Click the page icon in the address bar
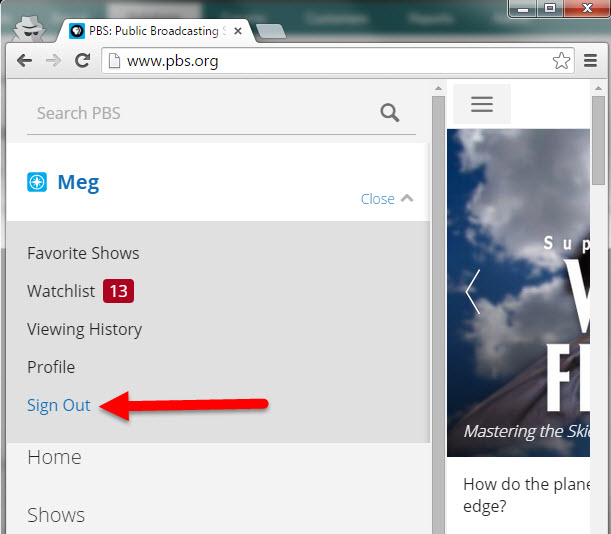The width and height of the screenshot is (611, 534). [x=114, y=61]
